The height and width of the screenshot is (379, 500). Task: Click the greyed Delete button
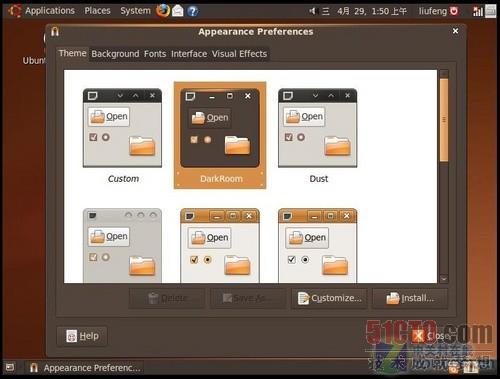[167, 298]
